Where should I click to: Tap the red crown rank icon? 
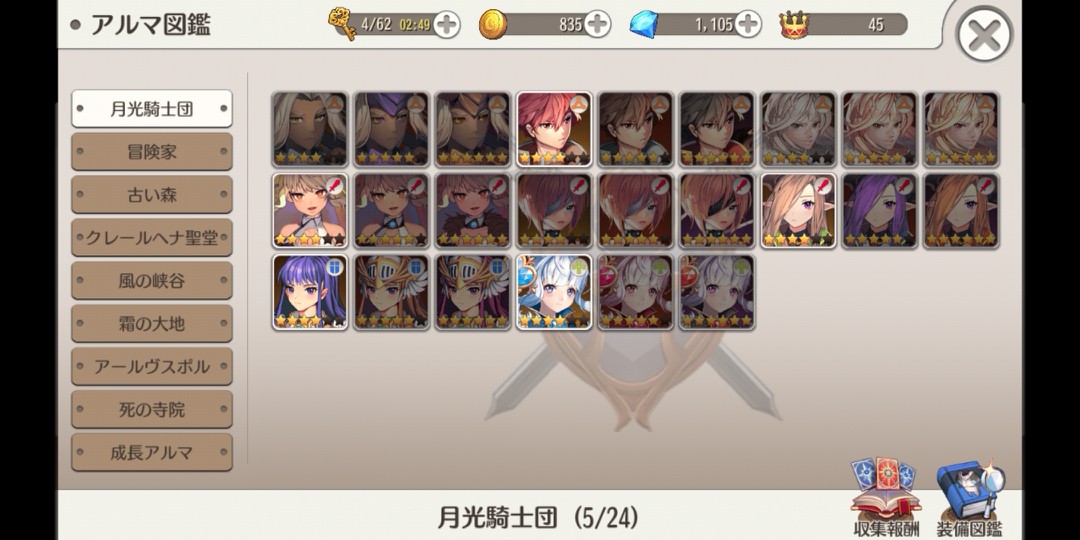point(794,25)
